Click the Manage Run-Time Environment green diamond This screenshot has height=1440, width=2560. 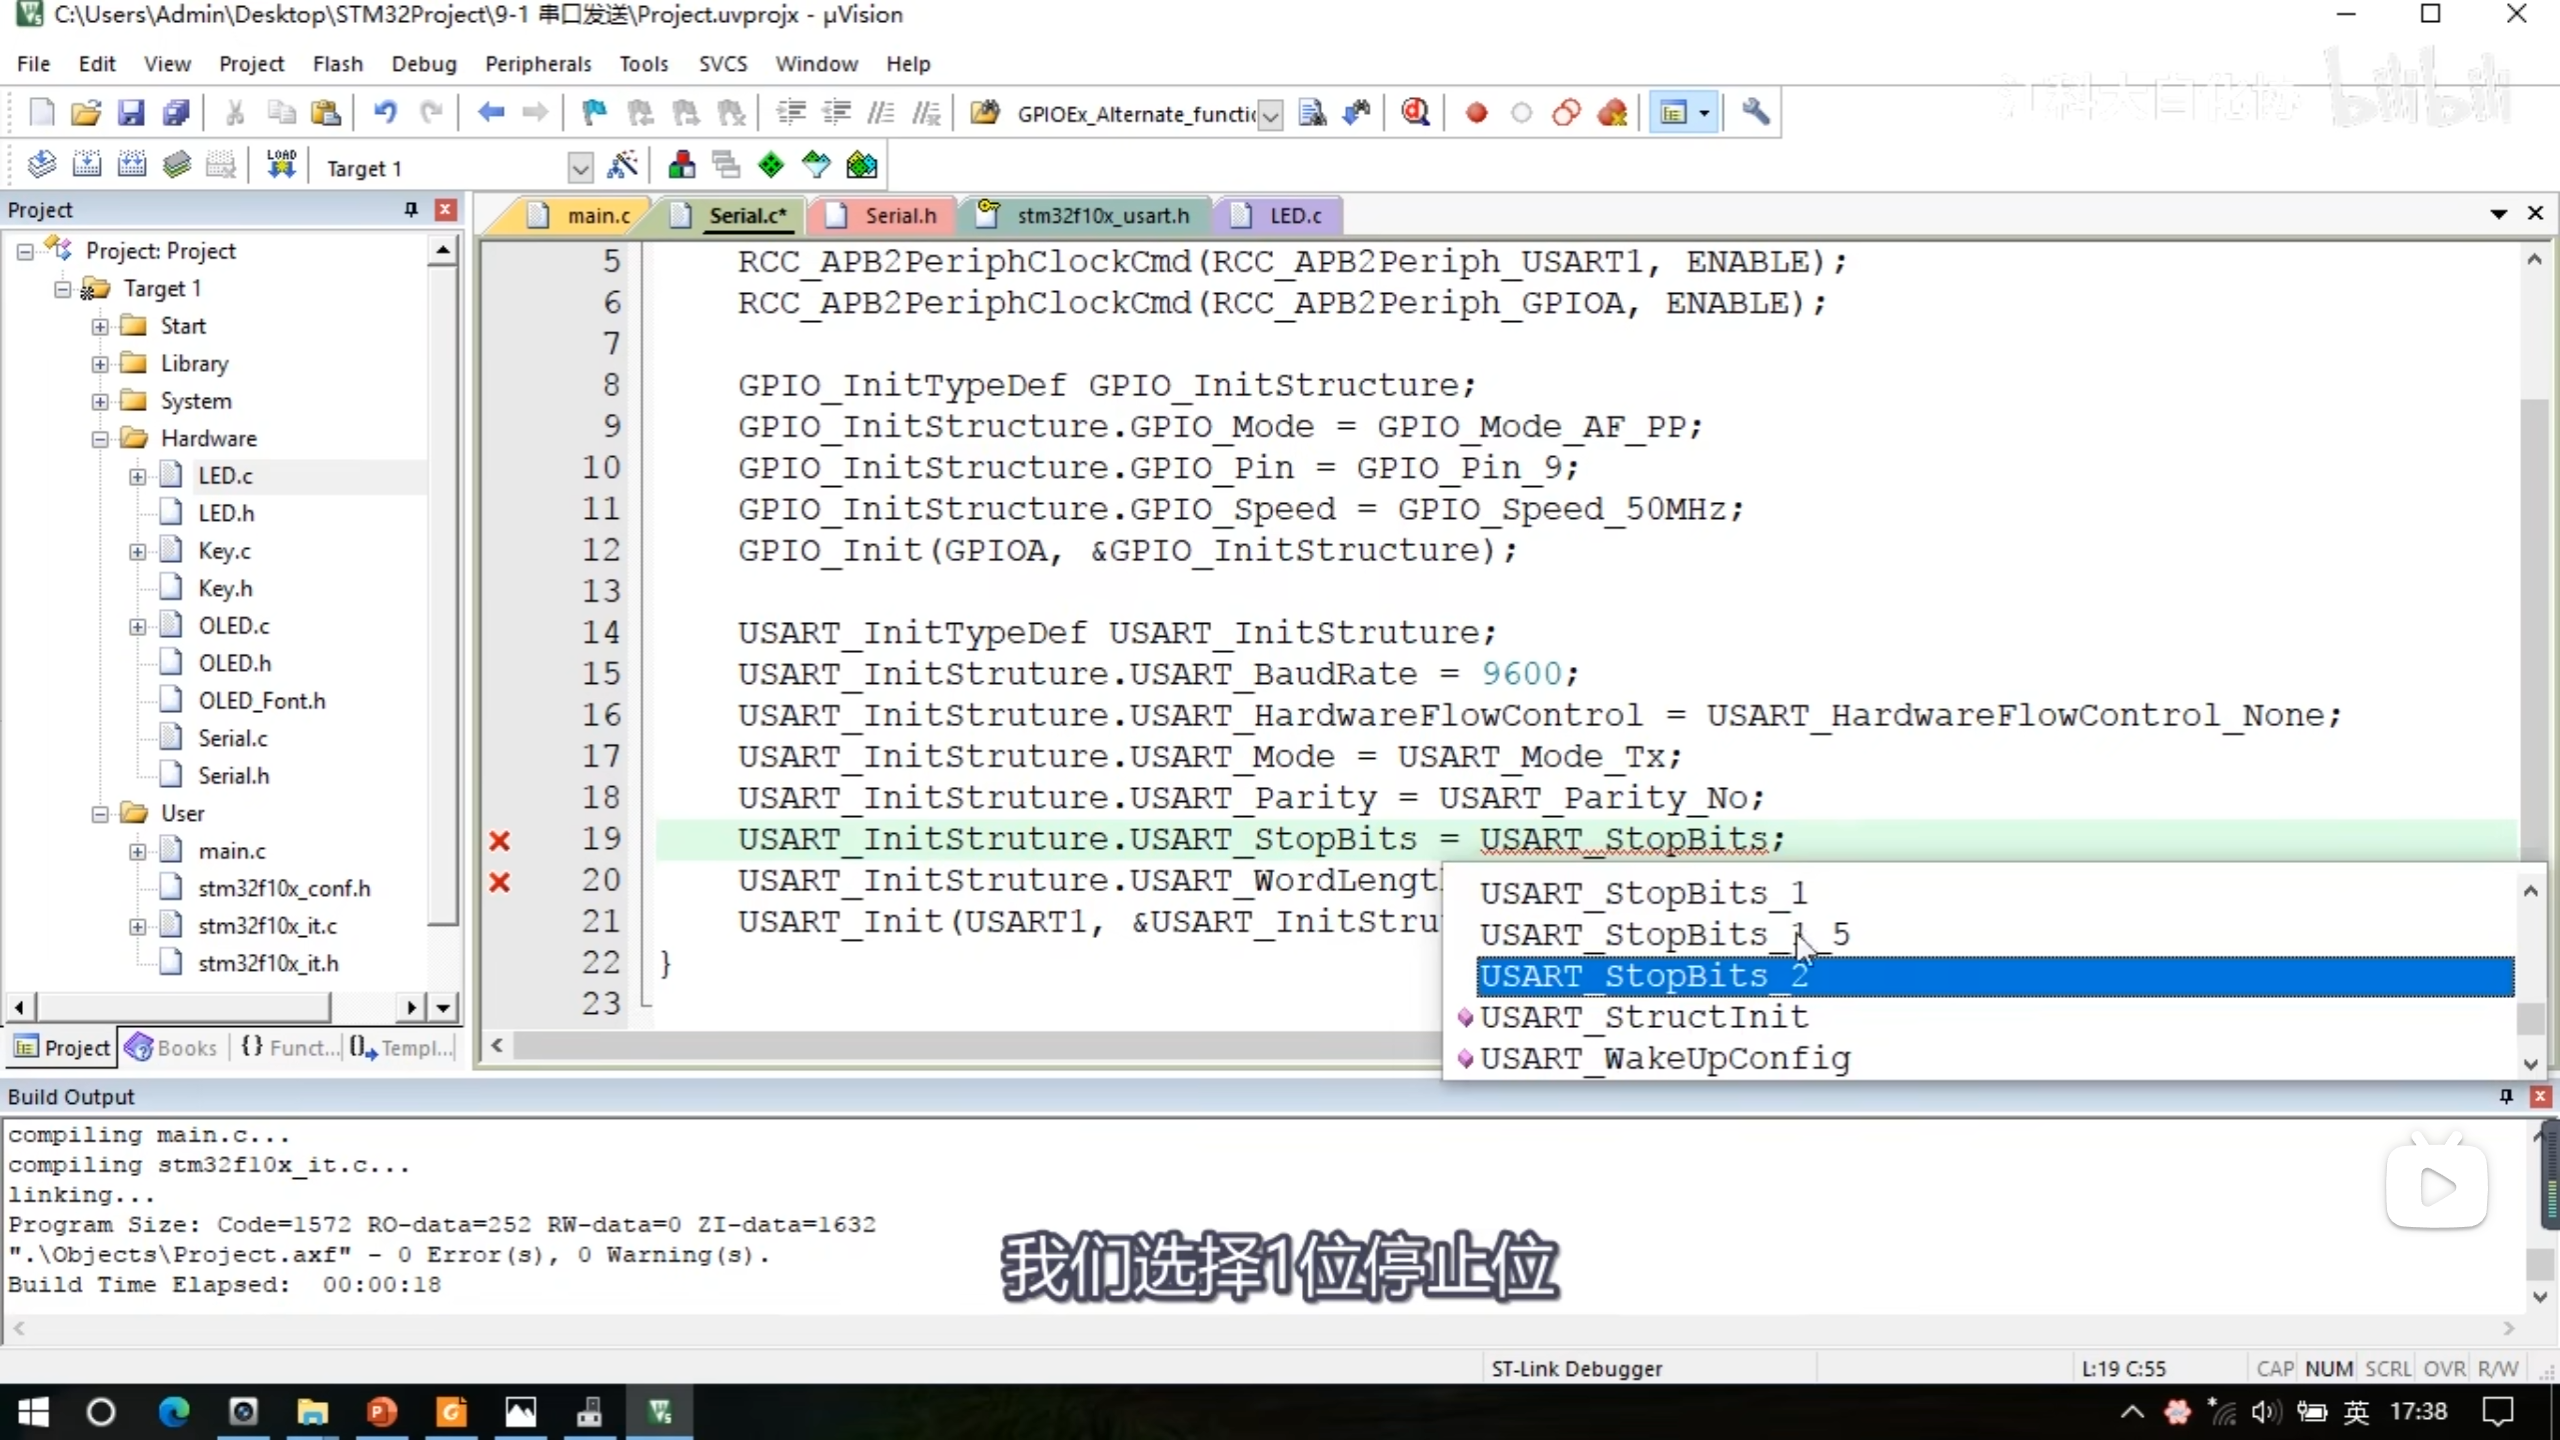click(771, 165)
